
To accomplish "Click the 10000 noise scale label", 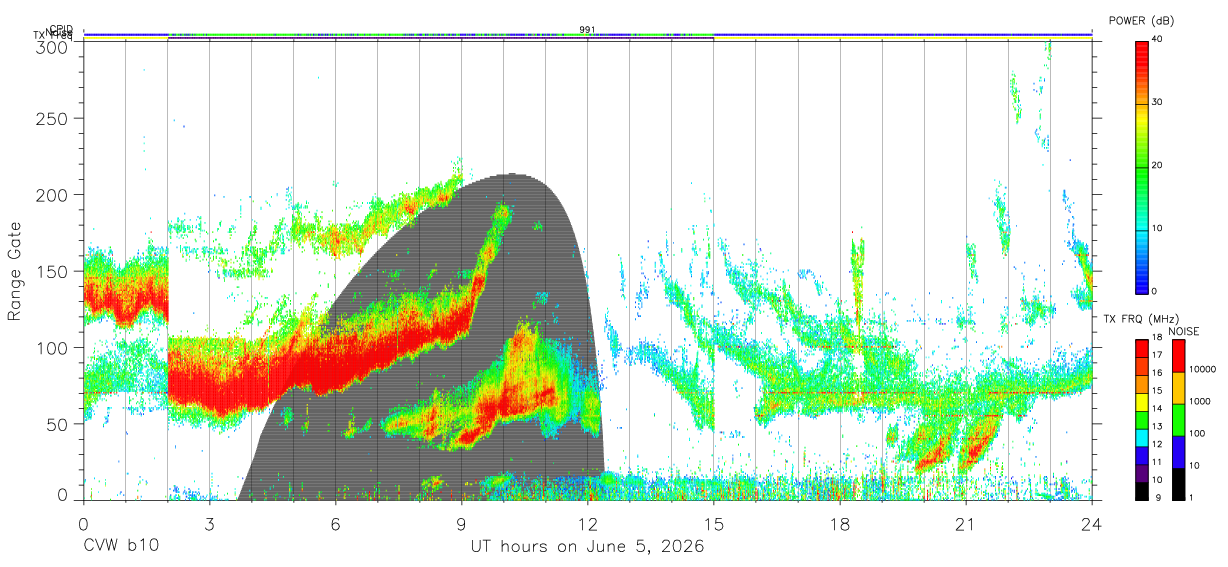I will click(x=1201, y=369).
